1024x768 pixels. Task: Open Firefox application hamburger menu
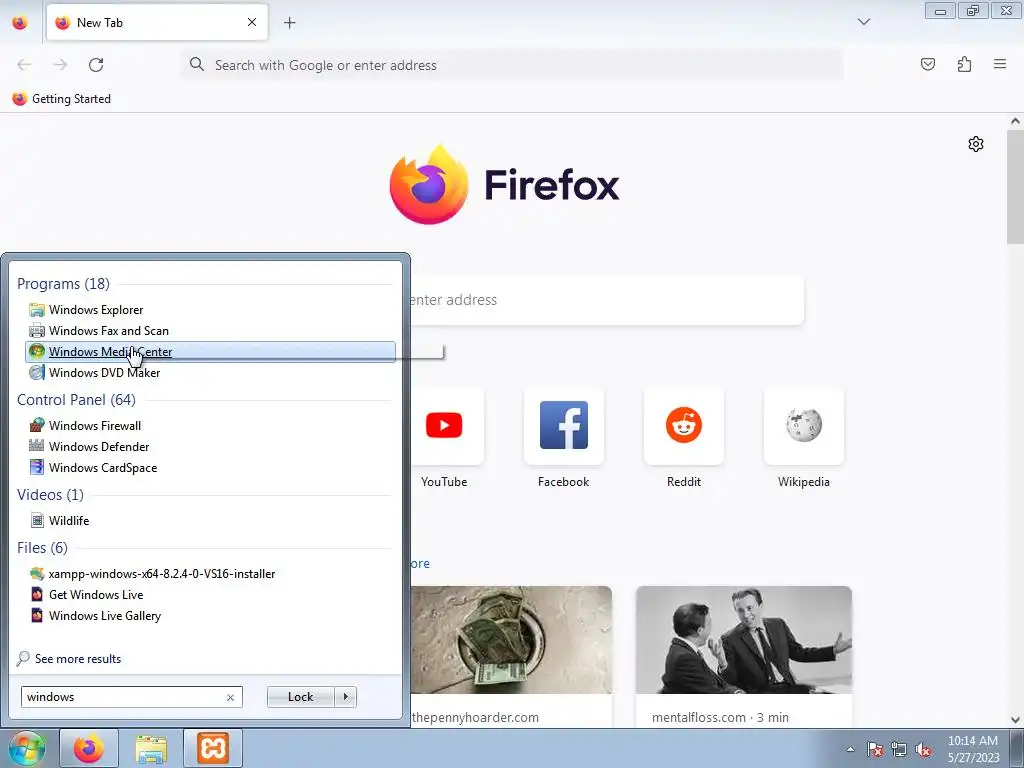tap(1000, 64)
